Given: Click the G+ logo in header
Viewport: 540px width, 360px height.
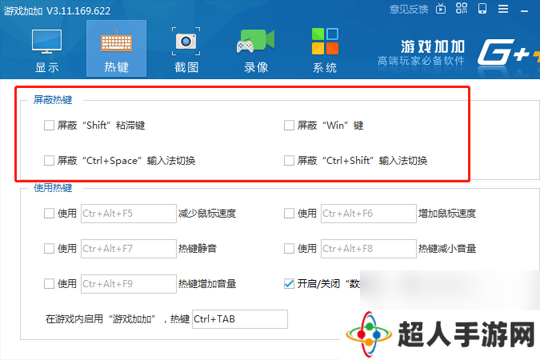Looking at the screenshot, I should (x=508, y=52).
